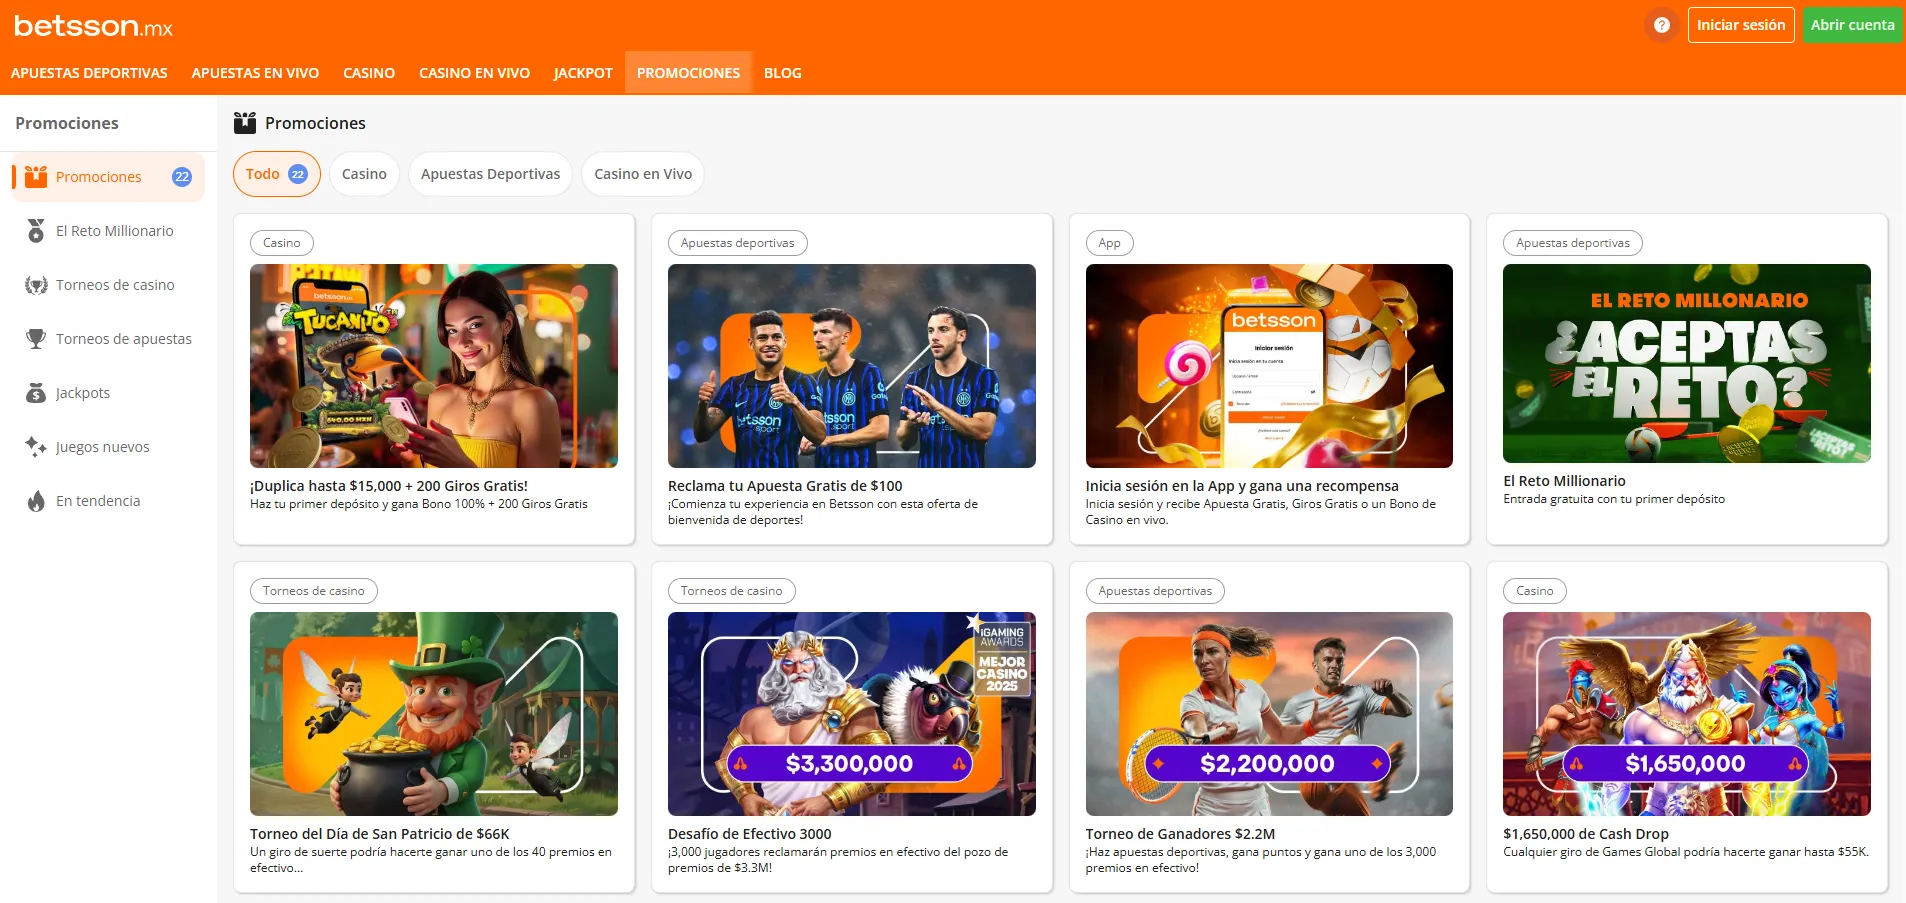Click the Torneos de apuestas trophy icon
The width and height of the screenshot is (1906, 903).
click(36, 339)
